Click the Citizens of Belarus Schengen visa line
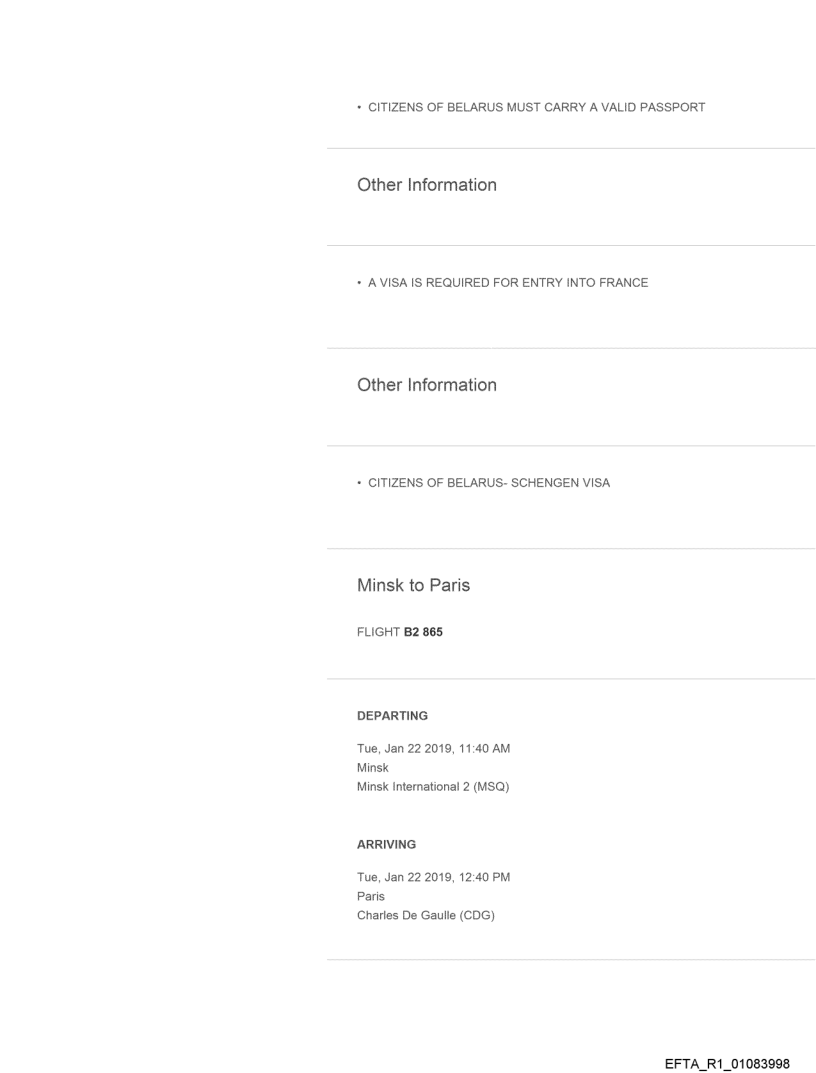The height and width of the screenshot is (1073, 816). tap(488, 483)
